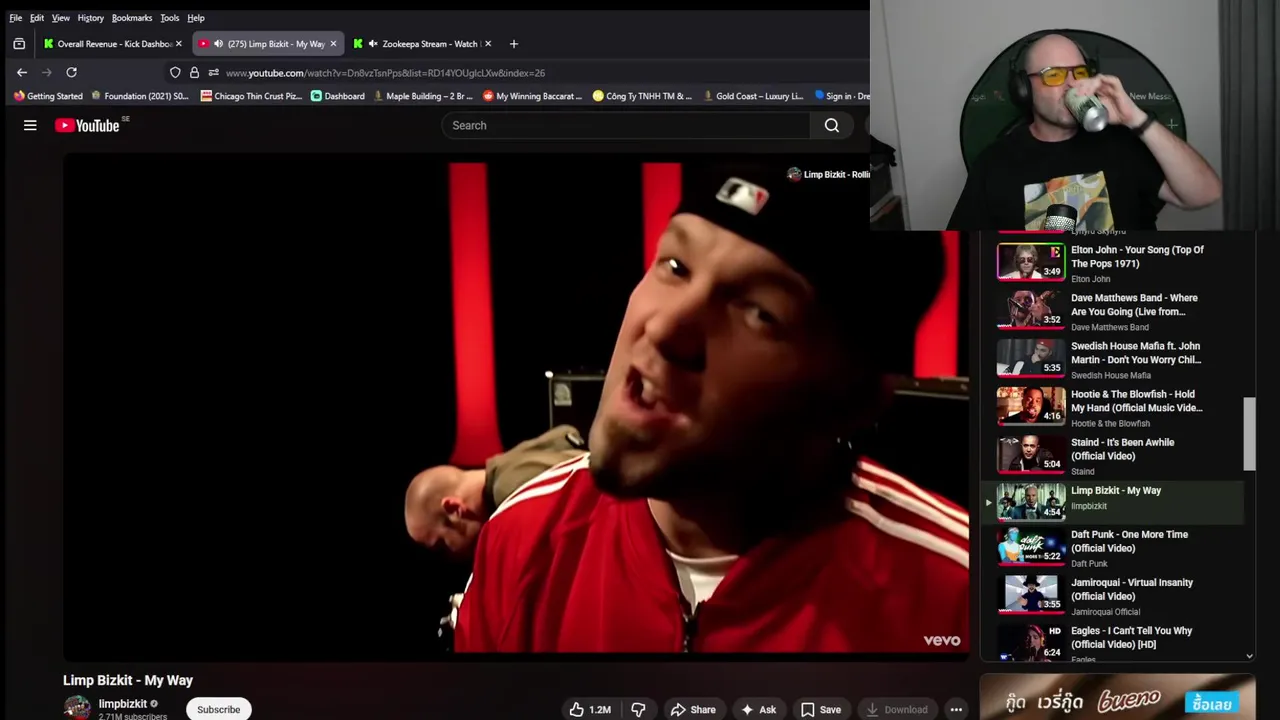Screen dimensions: 1280x720
Task: Play Staind It's Been Awhile thumbnail
Action: pos(1031,454)
